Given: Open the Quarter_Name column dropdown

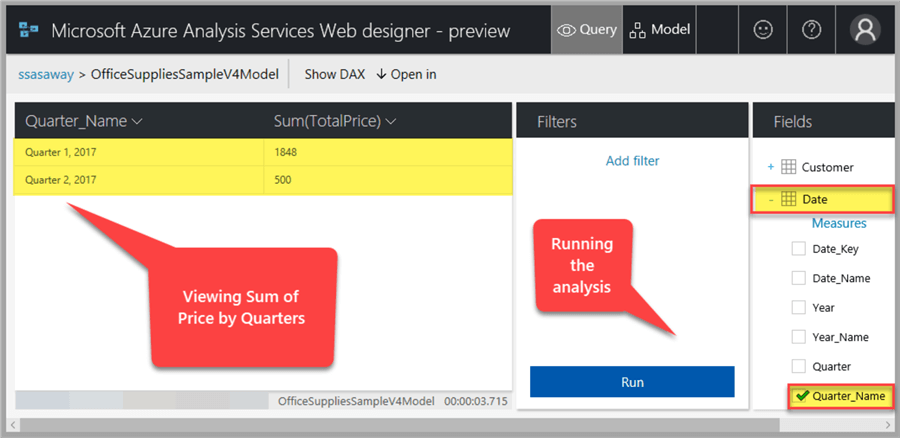Looking at the screenshot, I should coord(137,121).
